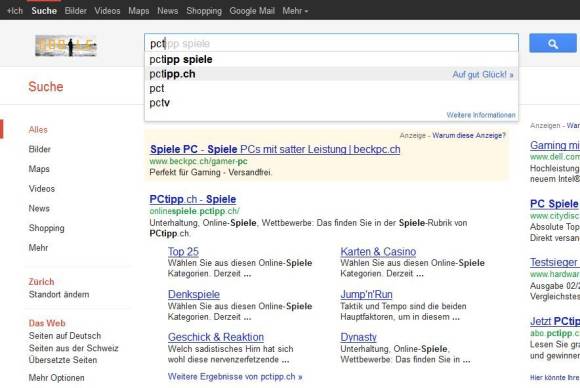
Task: Click 'Warum diese Anzeige?' link
Action: [x=469, y=135]
